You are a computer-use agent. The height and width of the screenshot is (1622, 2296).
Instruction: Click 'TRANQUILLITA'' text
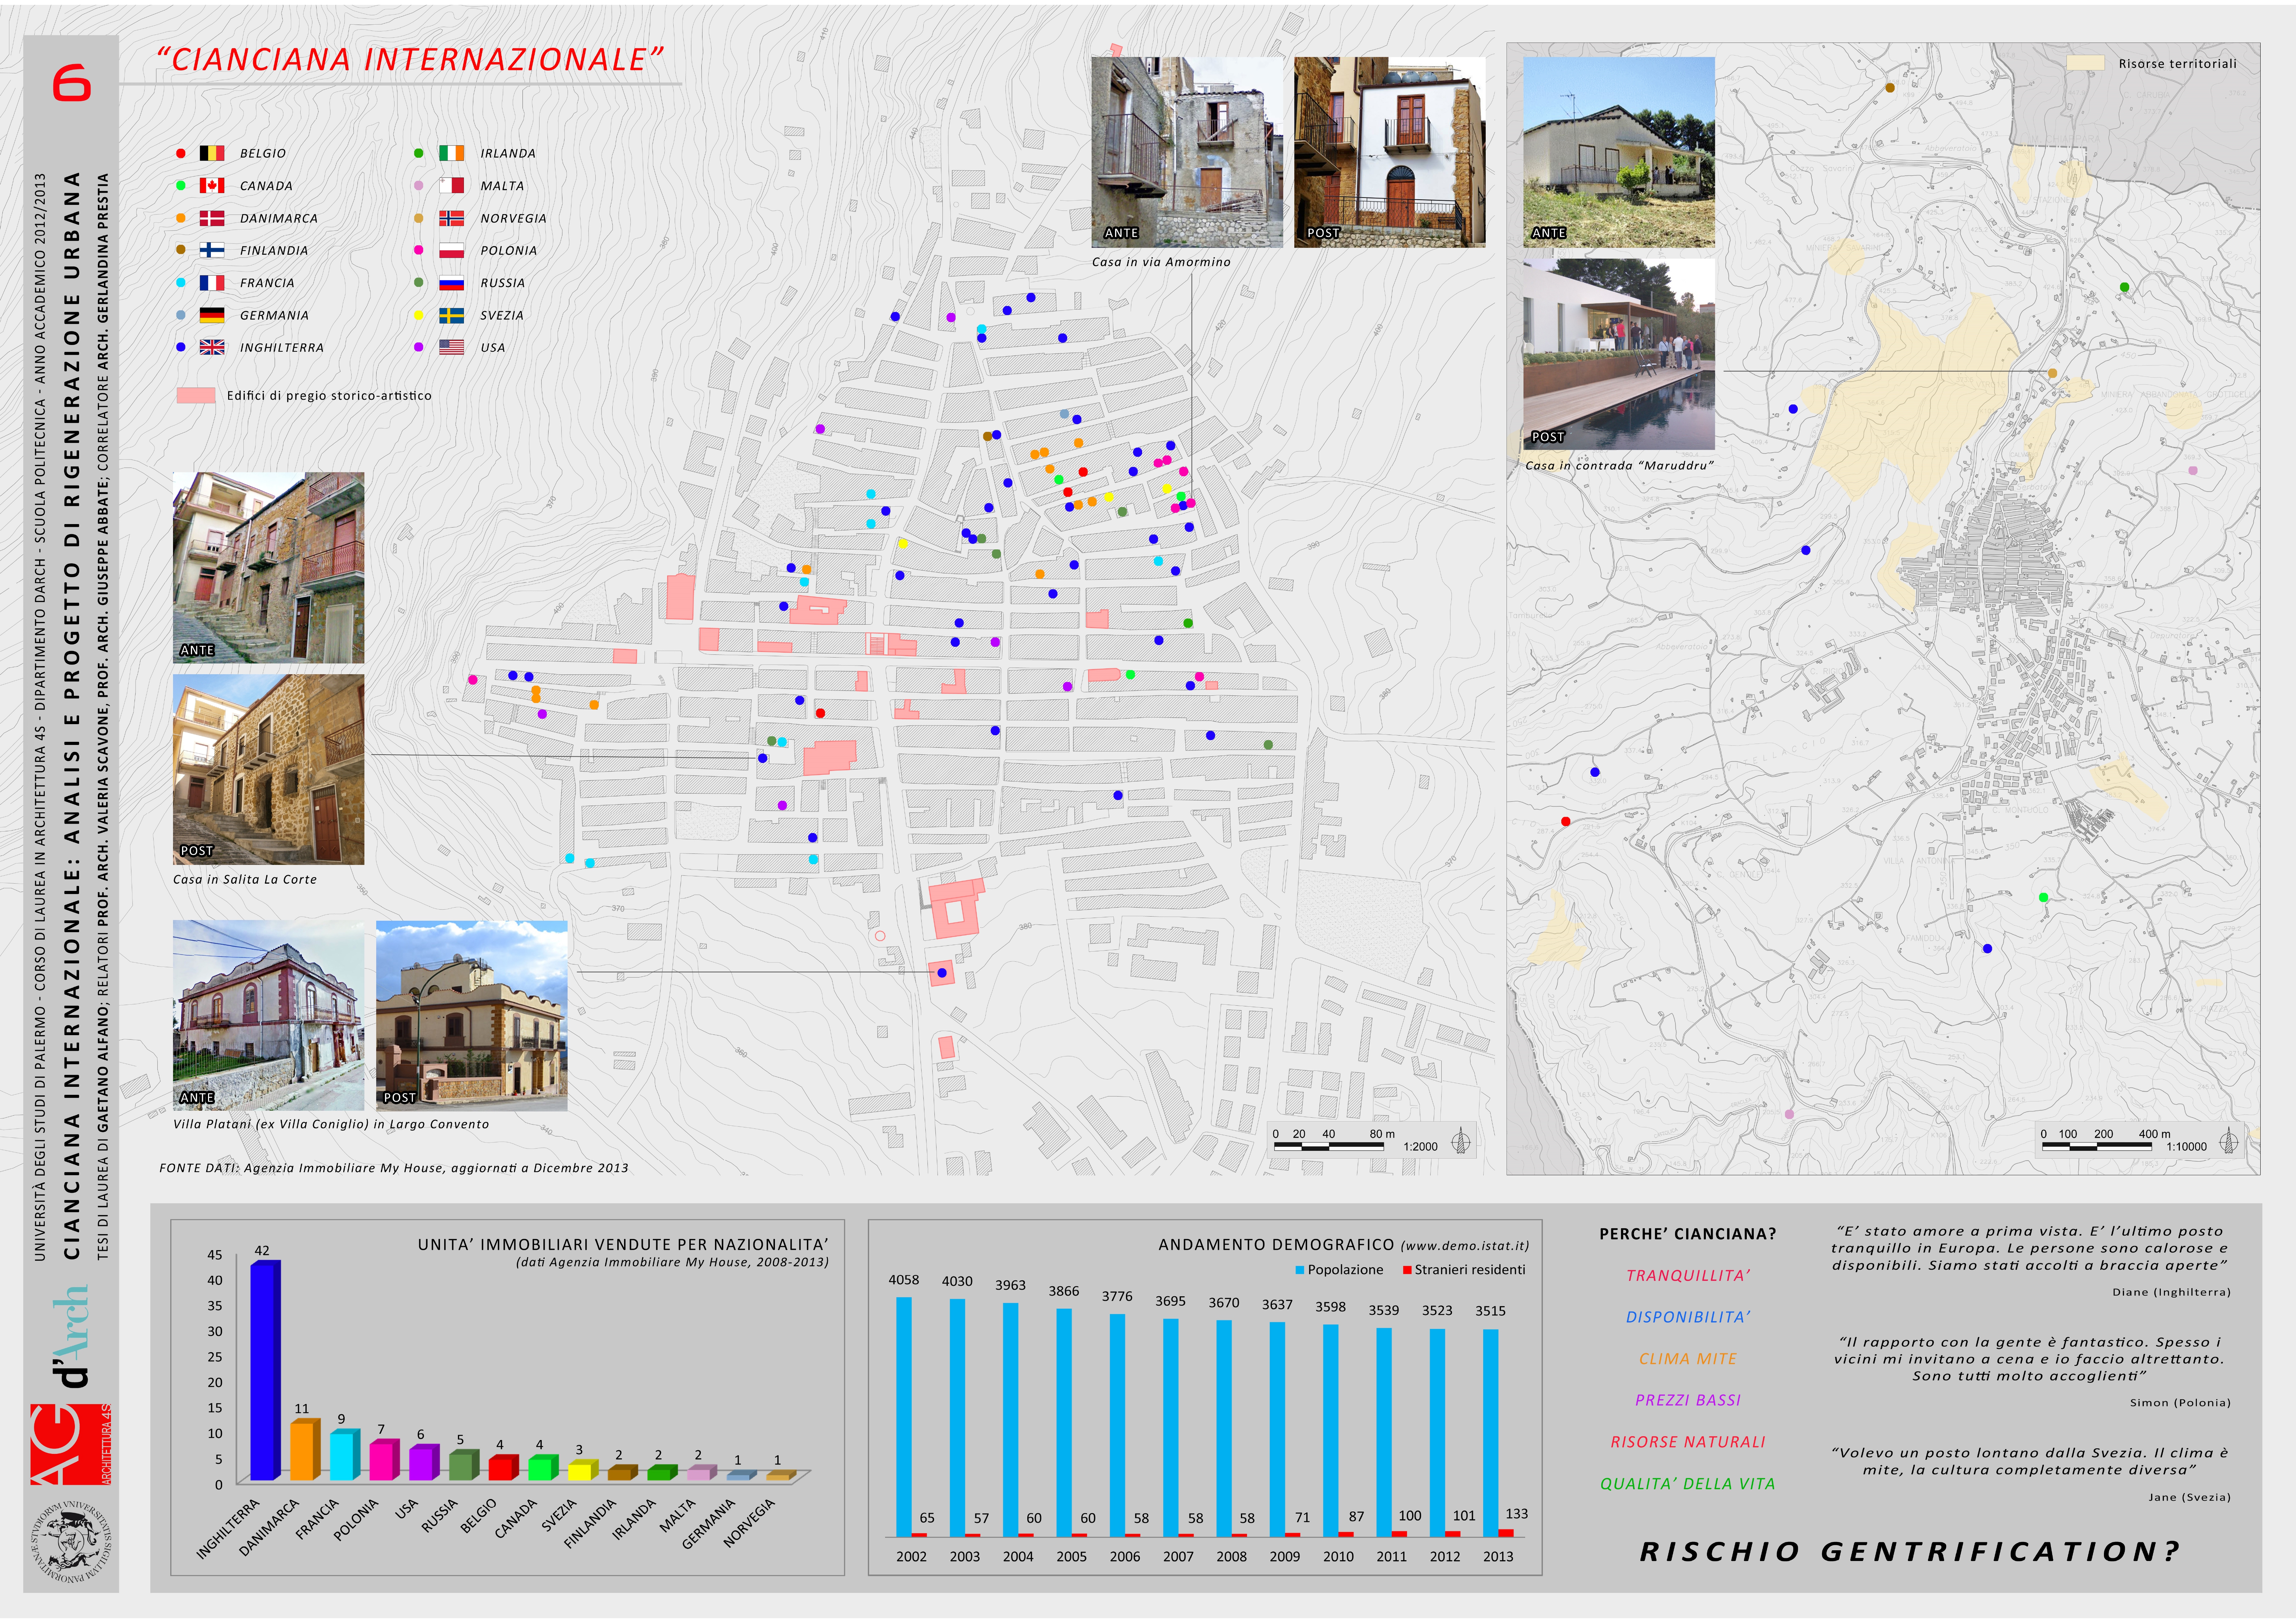(x=1688, y=1276)
